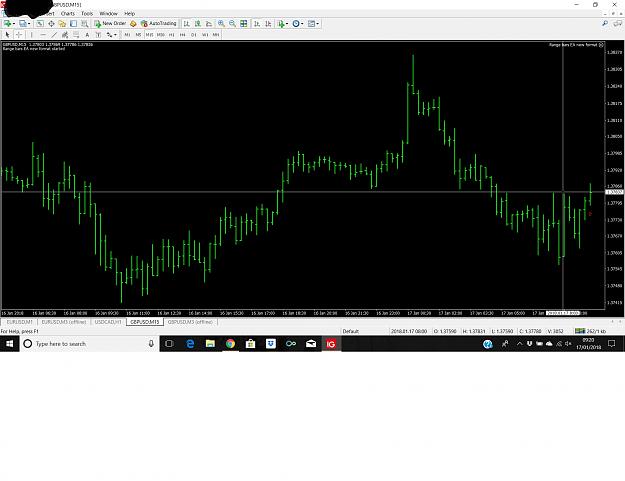The width and height of the screenshot is (625, 481).
Task: Switch to GBPUSD,M3 (offline) tab
Action: click(x=190, y=322)
